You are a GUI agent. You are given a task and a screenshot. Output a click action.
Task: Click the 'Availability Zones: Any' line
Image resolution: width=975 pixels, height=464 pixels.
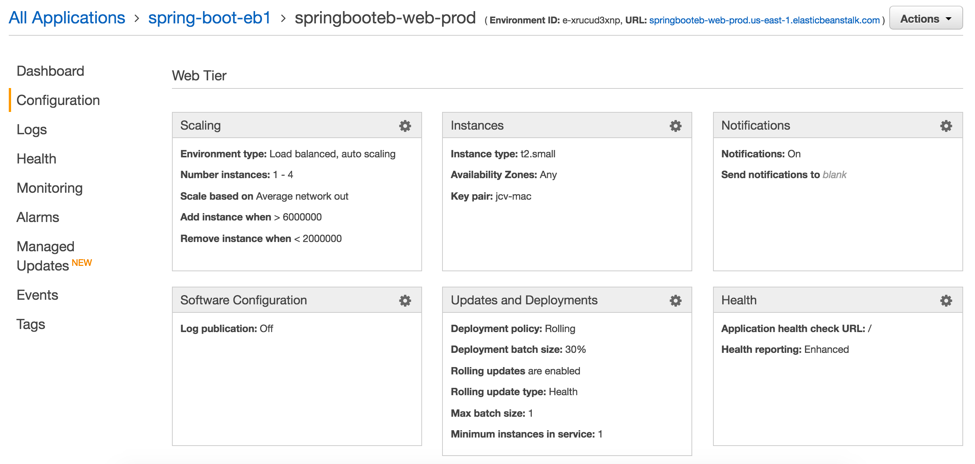point(504,175)
